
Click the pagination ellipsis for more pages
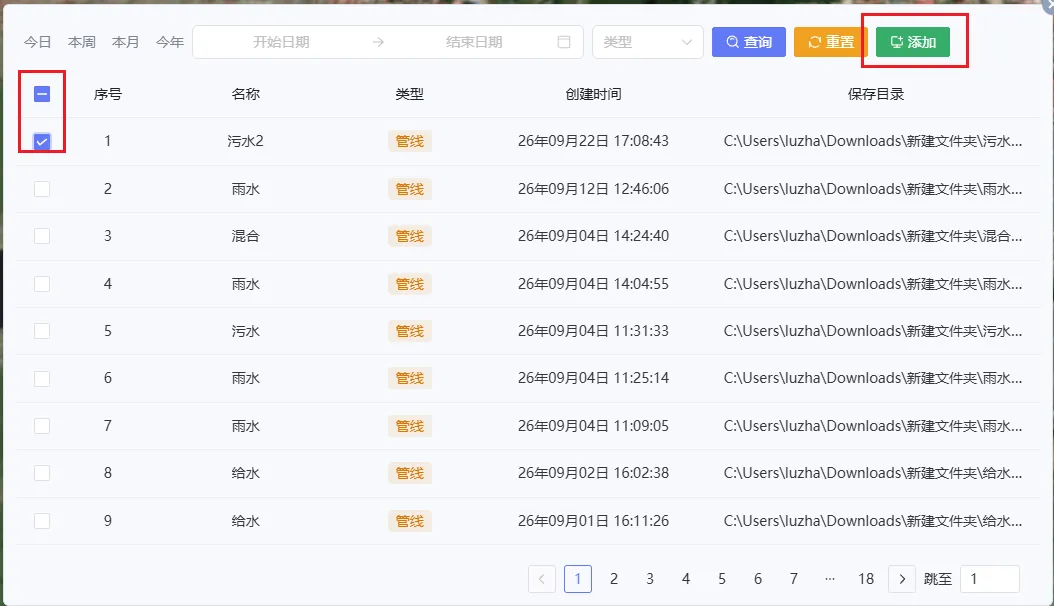click(x=830, y=579)
